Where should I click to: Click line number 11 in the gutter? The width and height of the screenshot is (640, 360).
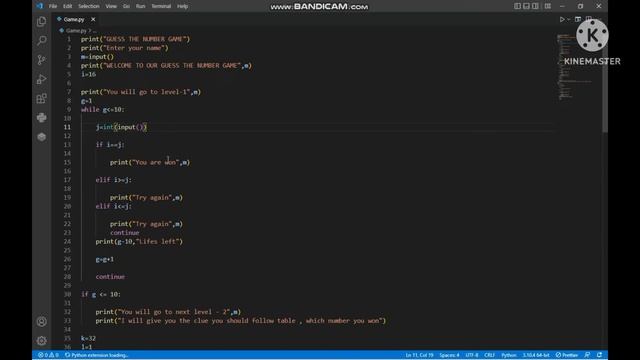point(67,127)
